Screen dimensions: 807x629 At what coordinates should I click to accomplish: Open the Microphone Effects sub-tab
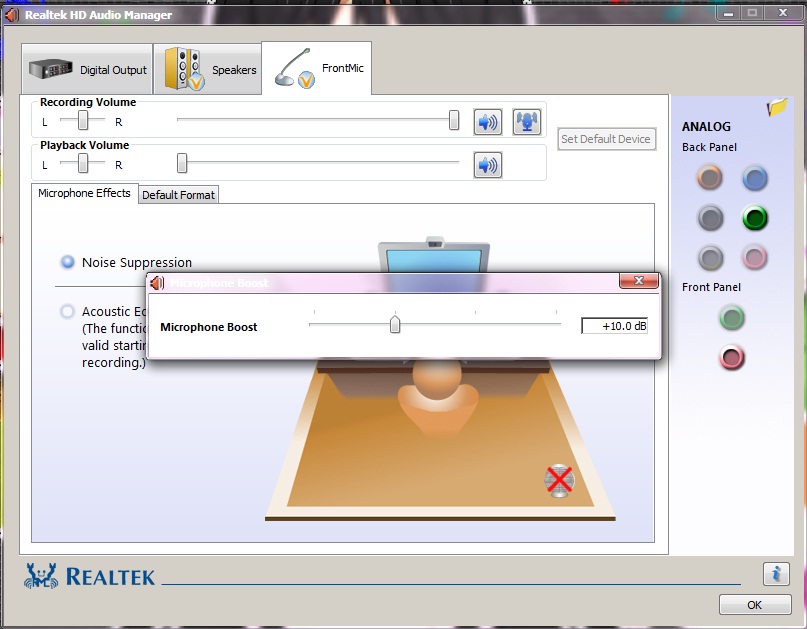84,193
